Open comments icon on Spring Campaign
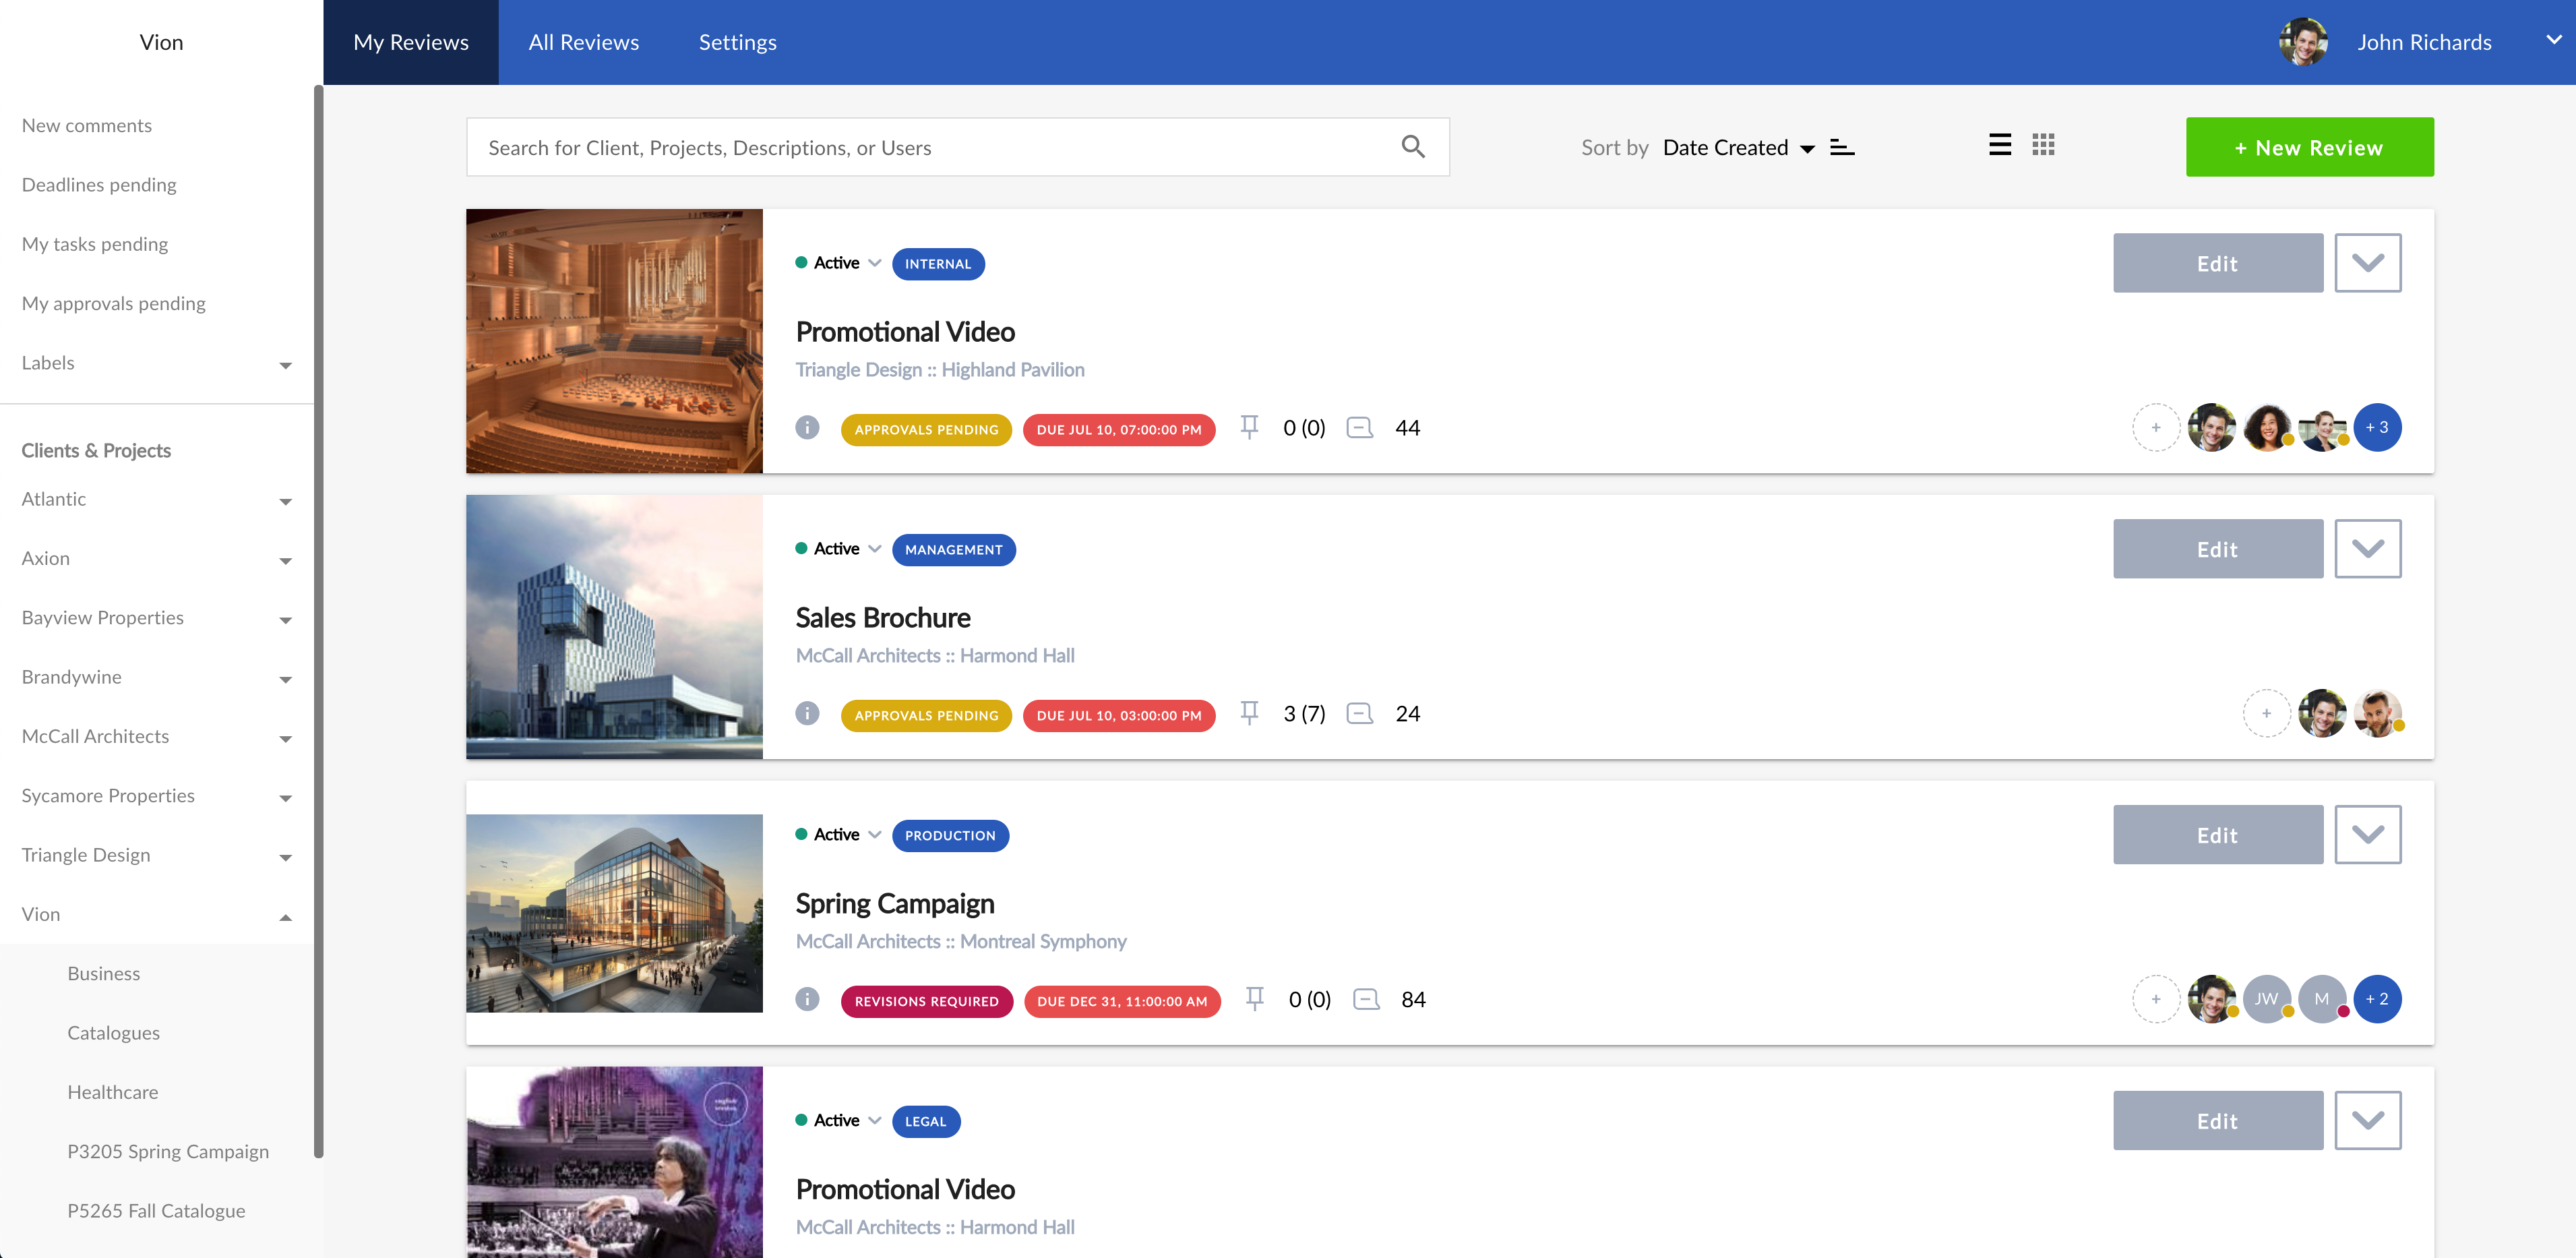Screen dimensions: 2576x1258 point(1365,999)
